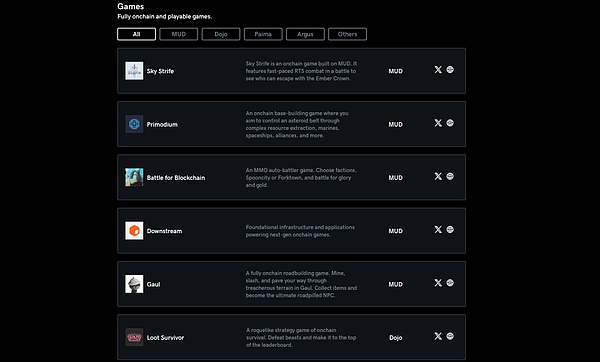
Task: Click the Sky Strife game thumbnail
Action: [x=134, y=71]
